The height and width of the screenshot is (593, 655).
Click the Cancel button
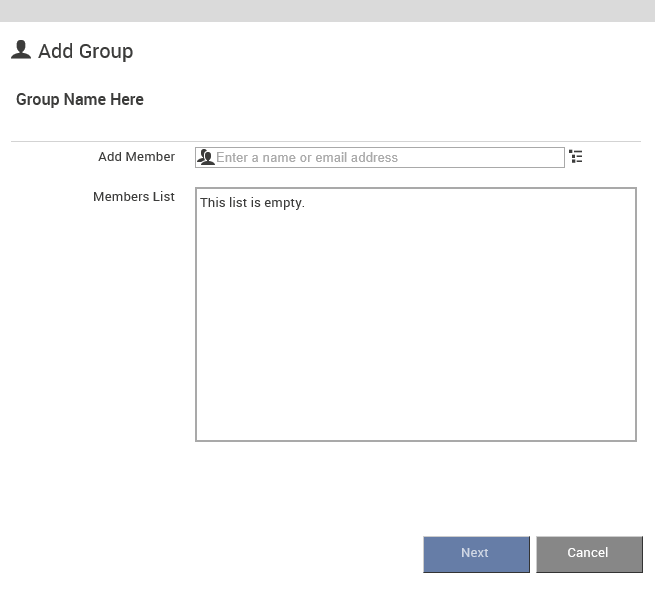(589, 554)
